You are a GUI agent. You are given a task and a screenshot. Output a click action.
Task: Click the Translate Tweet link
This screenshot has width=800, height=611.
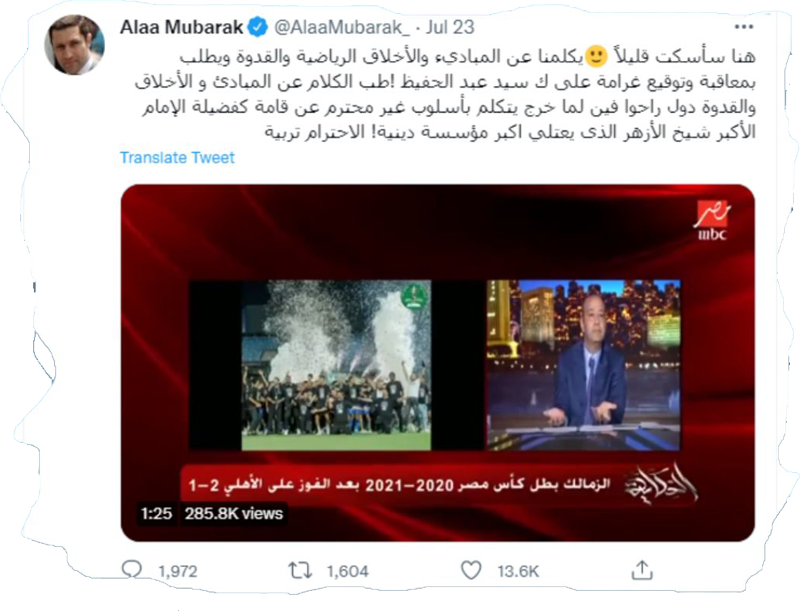(177, 158)
